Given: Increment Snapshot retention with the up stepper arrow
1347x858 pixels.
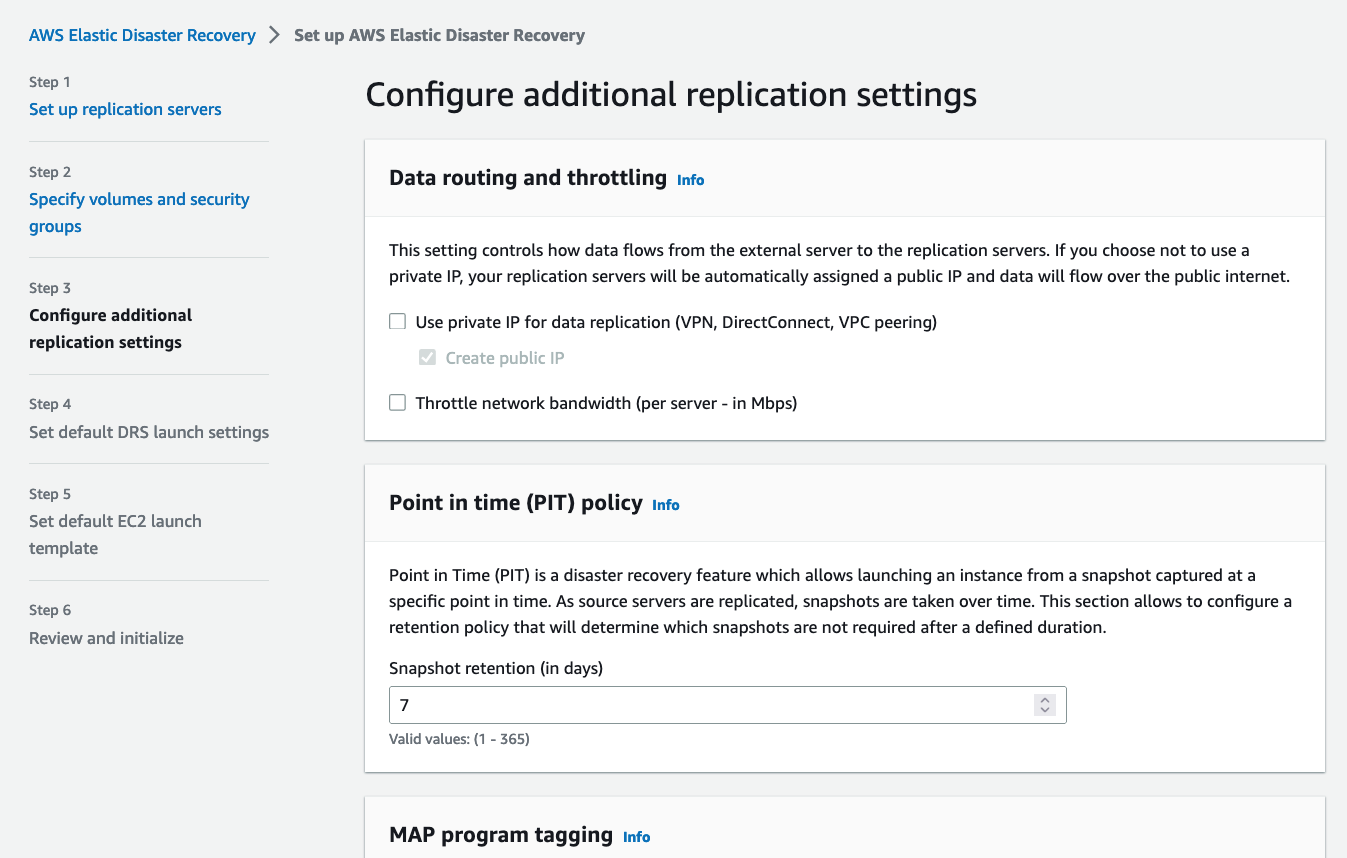Looking at the screenshot, I should 1045,699.
